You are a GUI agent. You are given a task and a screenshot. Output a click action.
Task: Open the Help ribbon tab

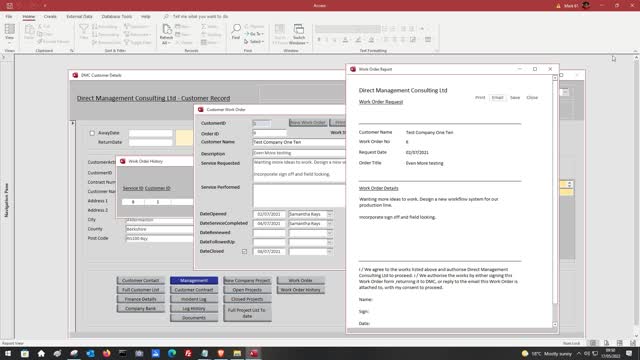pyautogui.click(x=146, y=16)
